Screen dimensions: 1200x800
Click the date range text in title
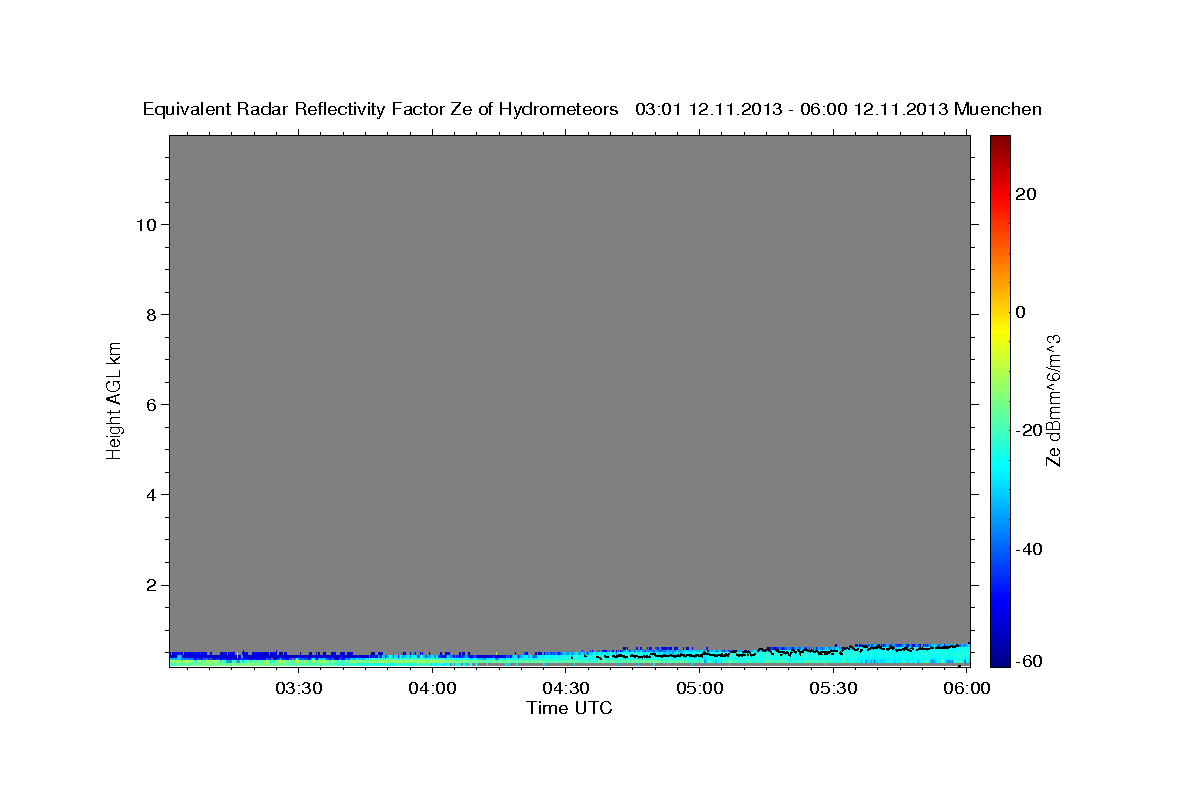click(791, 109)
